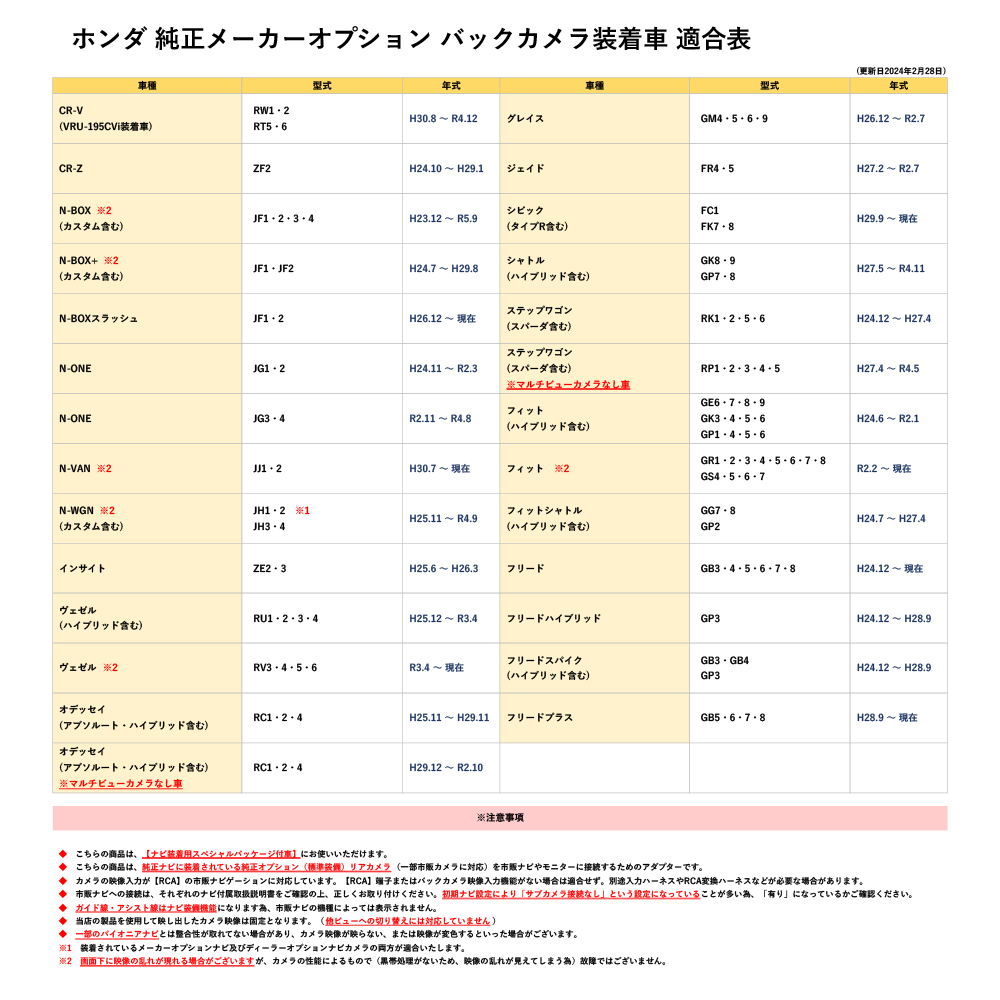Click the JG1・2 model cell
This screenshot has width=1000, height=1000.
322,369
